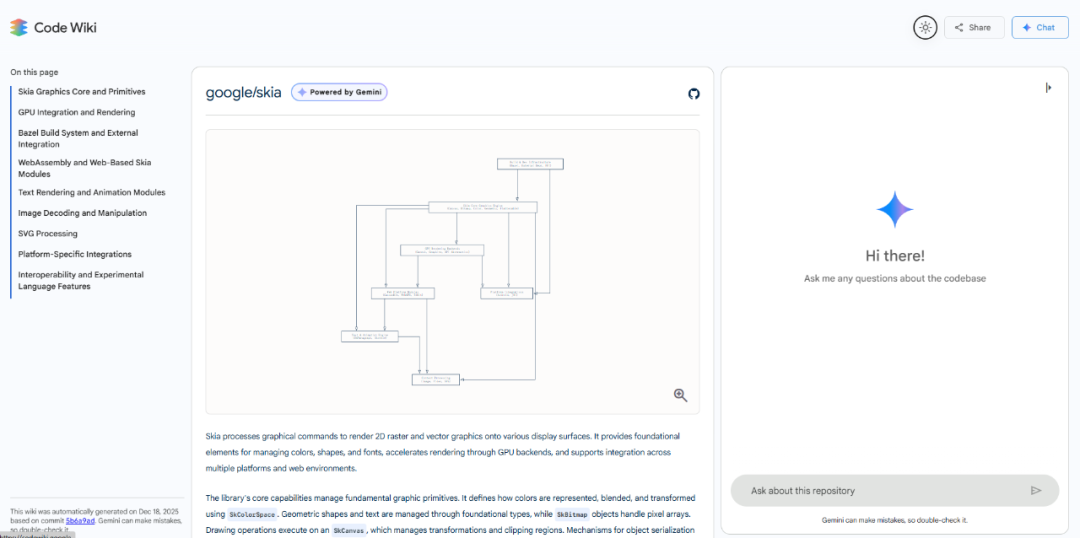The width and height of the screenshot is (1080, 538).
Task: Focus the Ask about this repository field
Action: tap(895, 490)
